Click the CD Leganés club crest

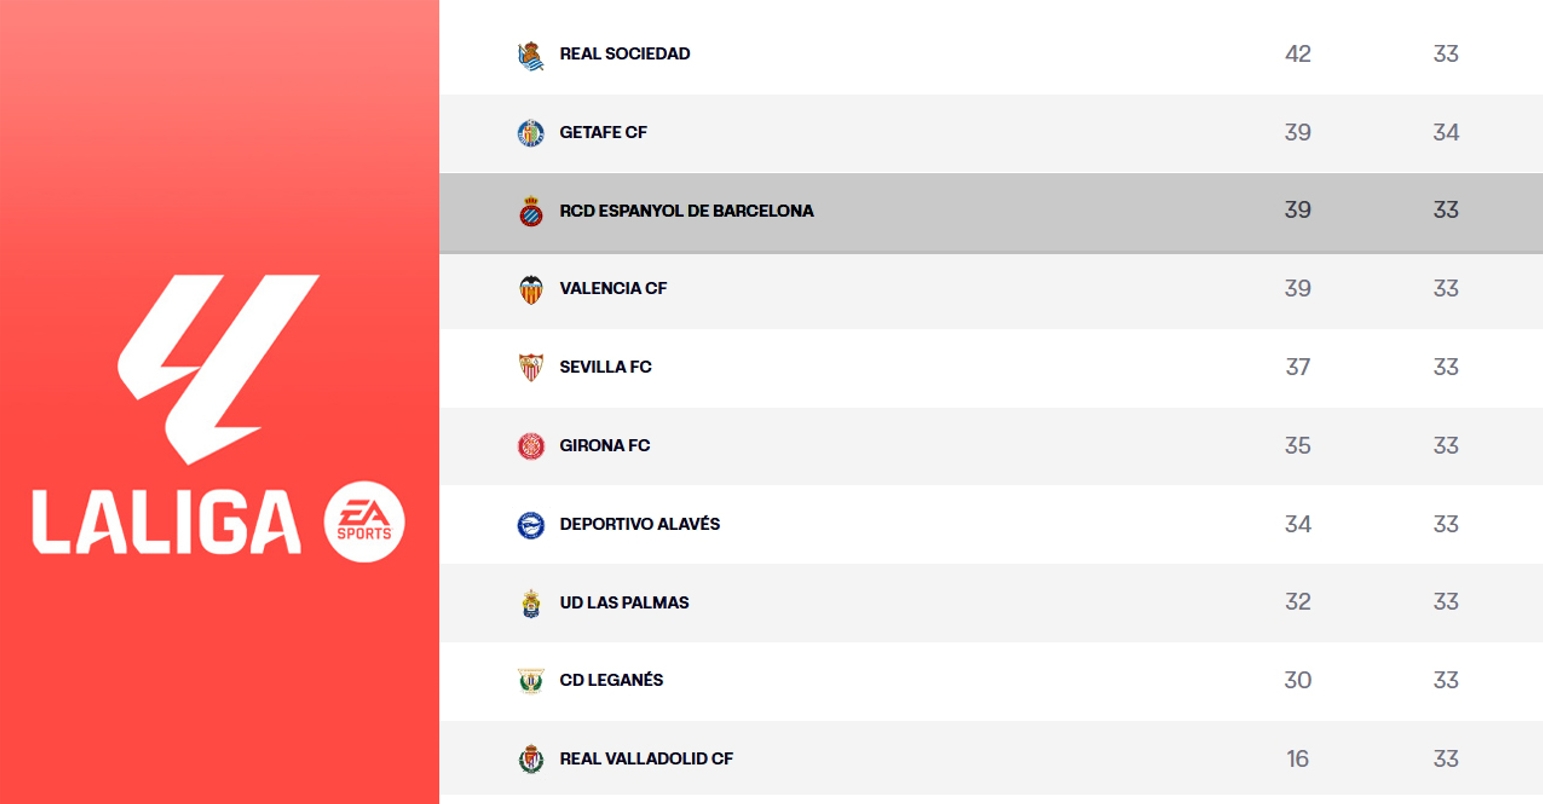tap(531, 681)
